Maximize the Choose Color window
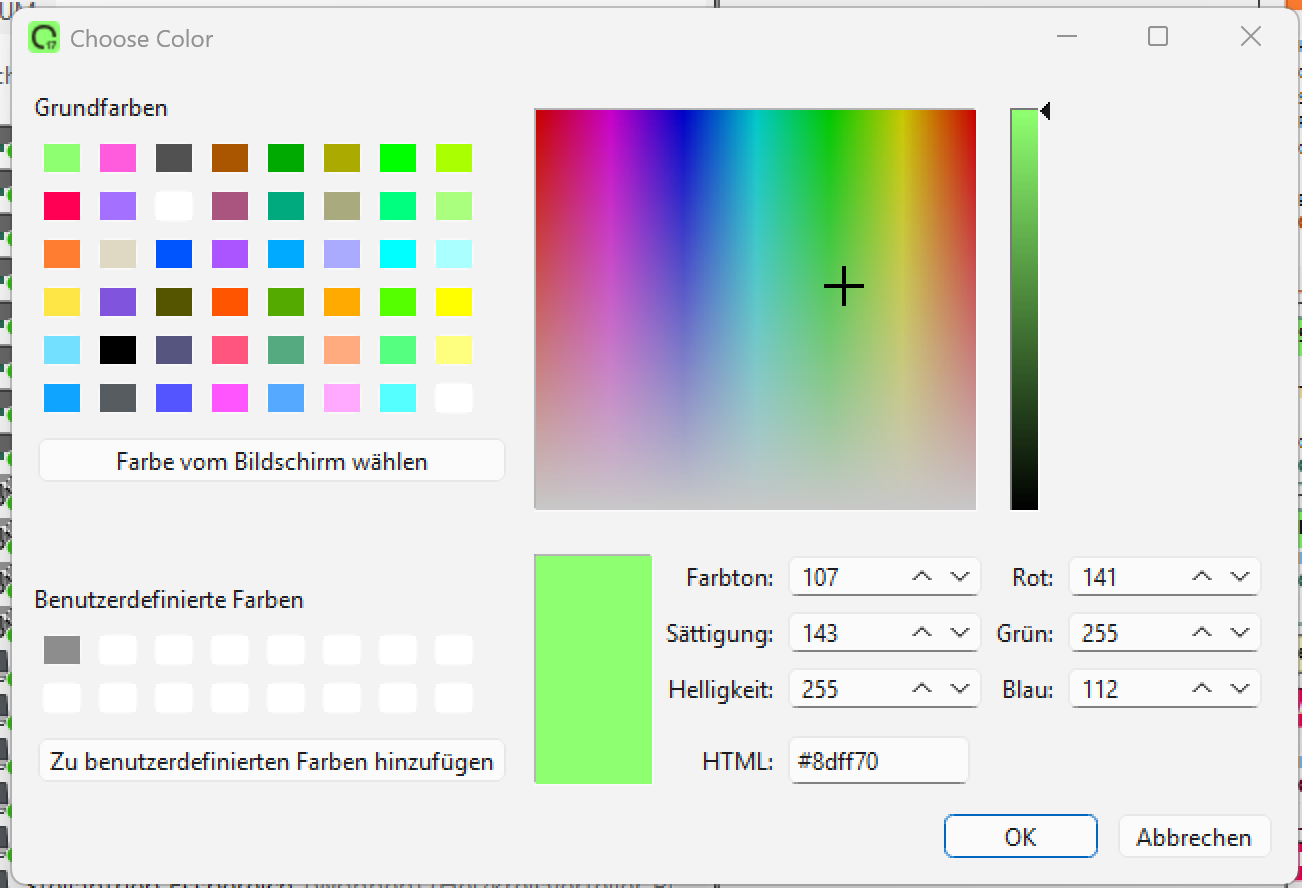 pyautogui.click(x=1157, y=38)
